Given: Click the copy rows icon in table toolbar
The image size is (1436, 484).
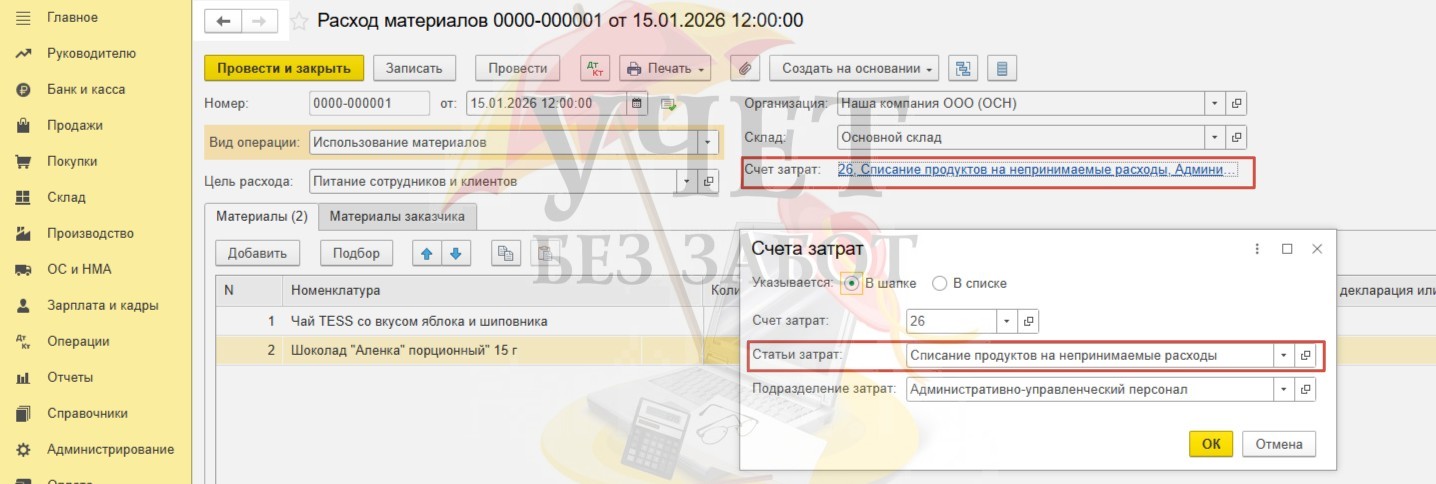Looking at the screenshot, I should [x=506, y=253].
